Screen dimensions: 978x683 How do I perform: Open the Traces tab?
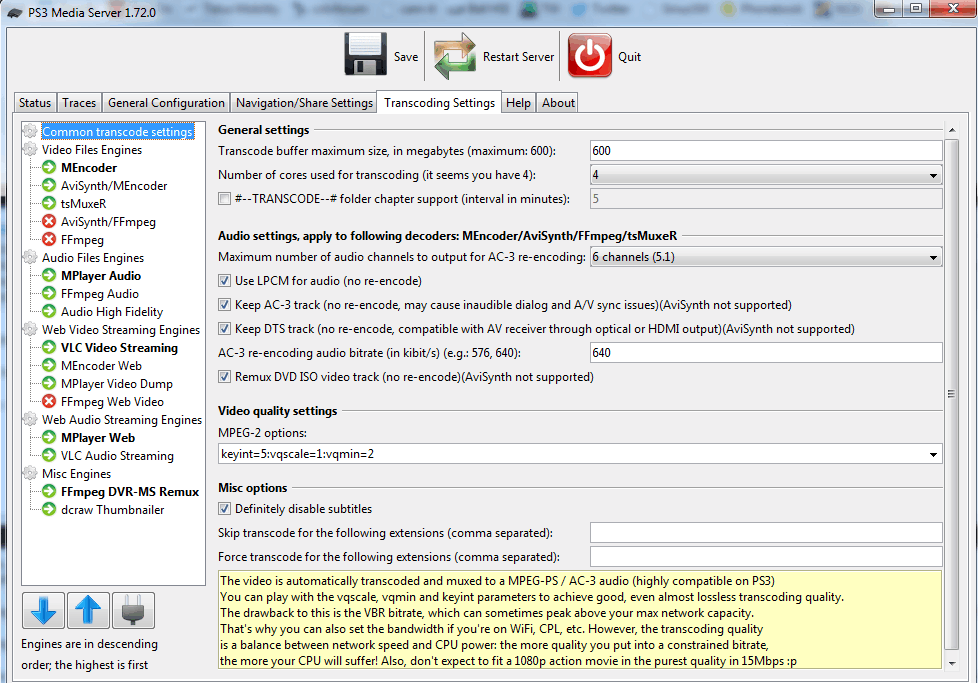click(x=79, y=103)
